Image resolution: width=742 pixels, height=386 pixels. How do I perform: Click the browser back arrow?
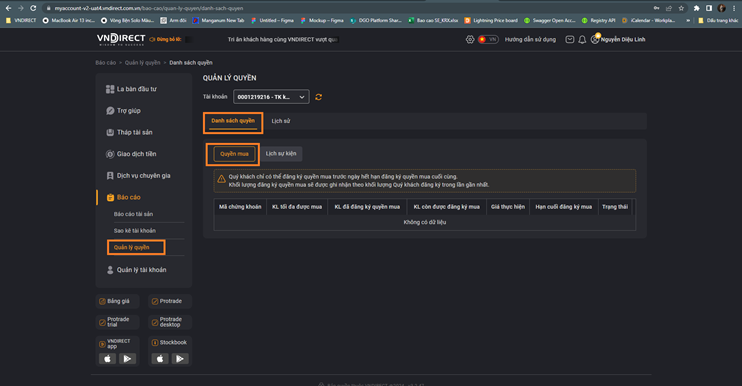coord(8,8)
